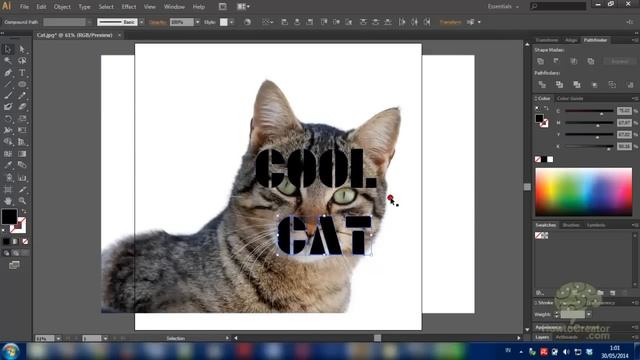Click the Exclude shape mode icon
Screen dimensions: 640x360
[591, 61]
